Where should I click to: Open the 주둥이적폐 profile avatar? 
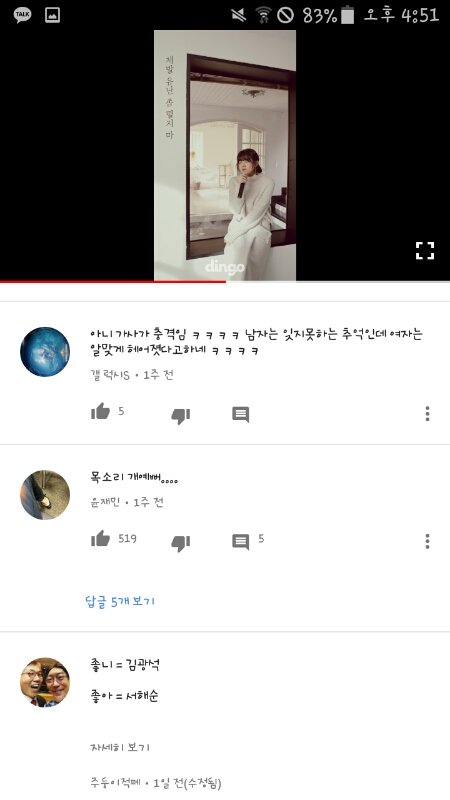point(45,682)
